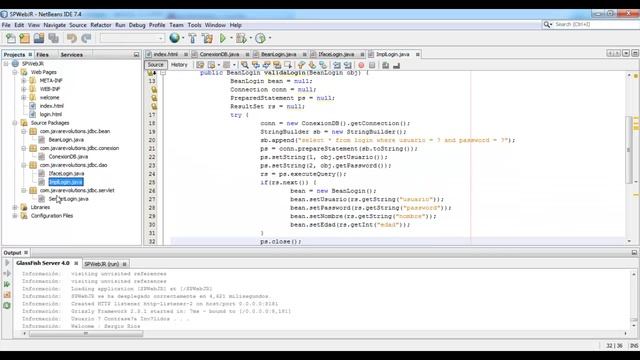
Task: Collapse the Source Packages node
Action: [x=15, y=123]
